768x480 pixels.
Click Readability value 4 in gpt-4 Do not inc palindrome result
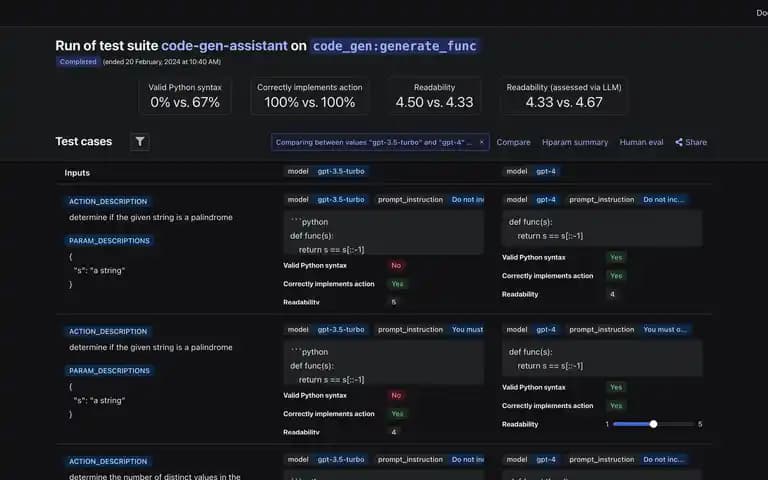tap(612, 294)
